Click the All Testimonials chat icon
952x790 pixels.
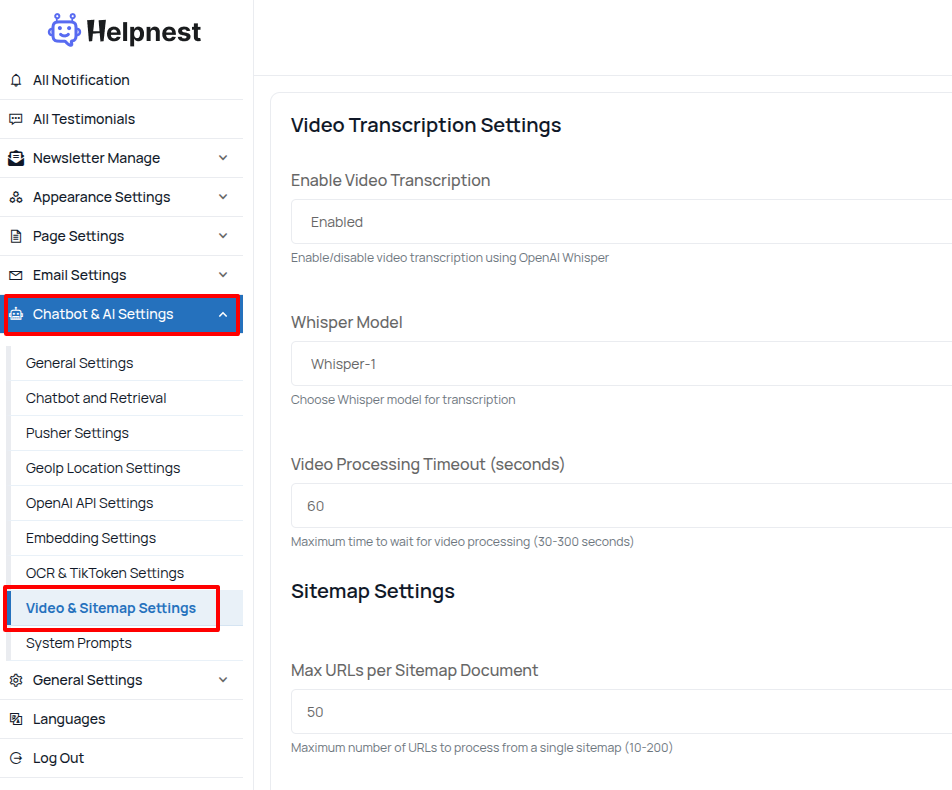(x=15, y=119)
